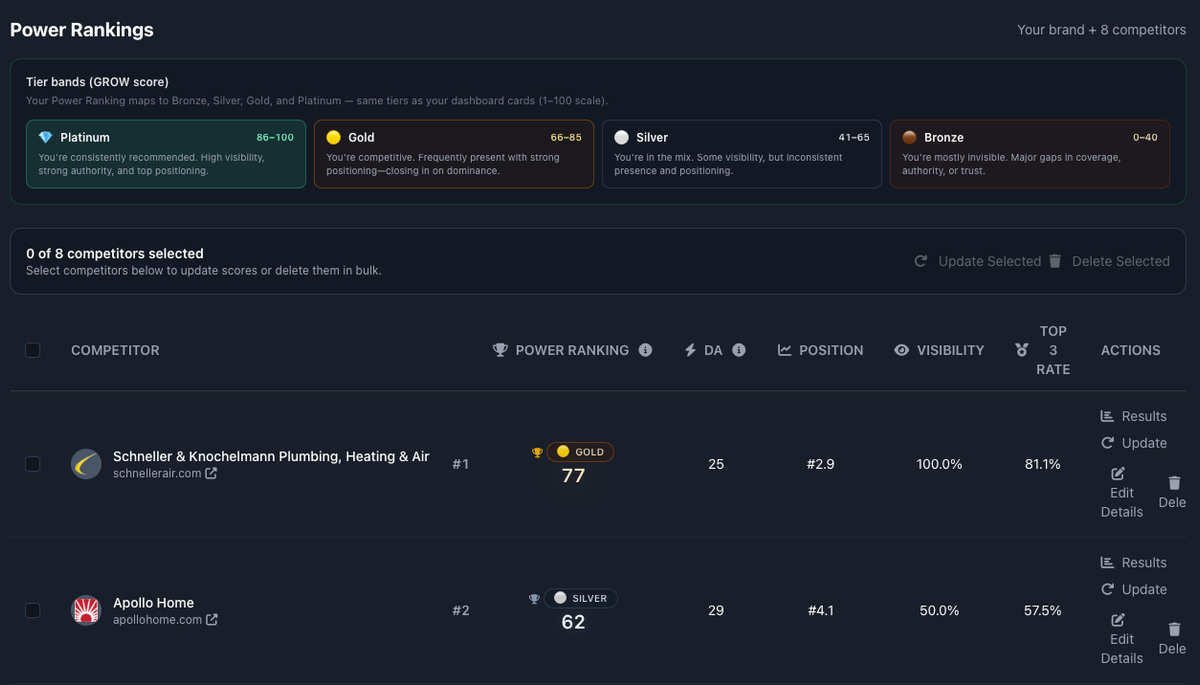Click the Platinum diamond icon
The height and width of the screenshot is (685, 1200).
(x=45, y=137)
